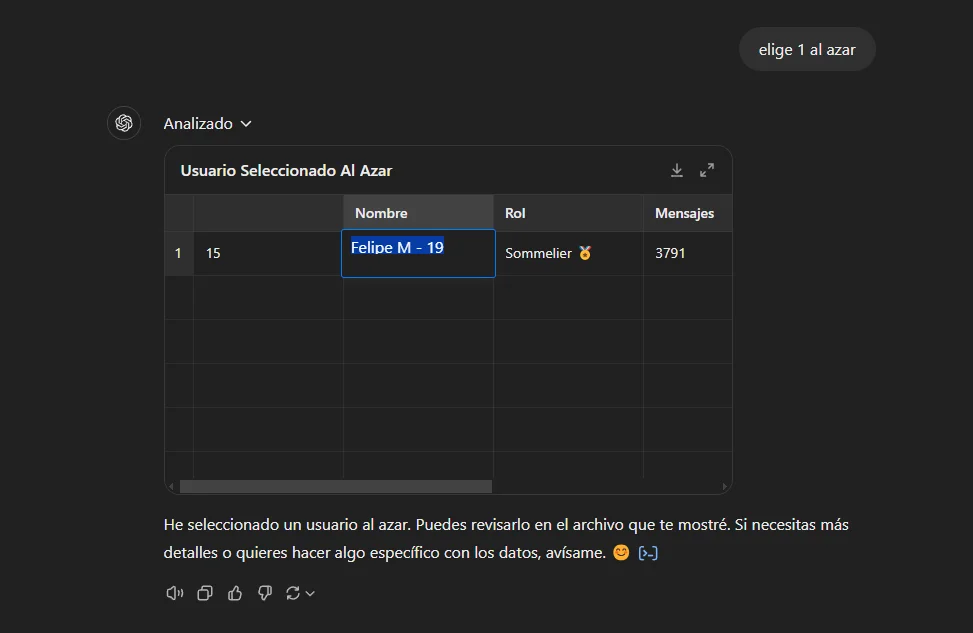
Task: Copy the response with the copy icon
Action: point(205,593)
